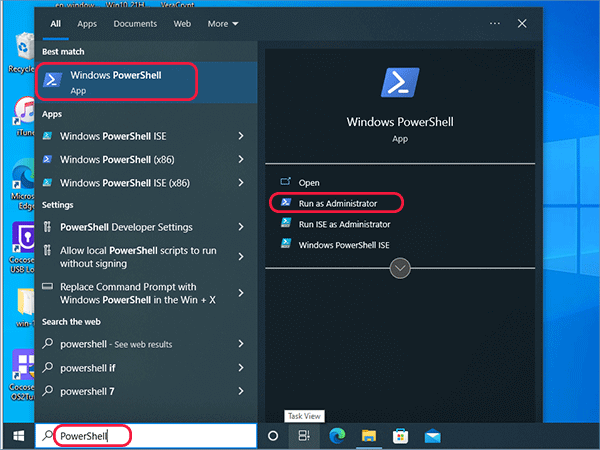Click the Run as Administrator shield icon
600x450 pixels.
pyautogui.click(x=286, y=202)
